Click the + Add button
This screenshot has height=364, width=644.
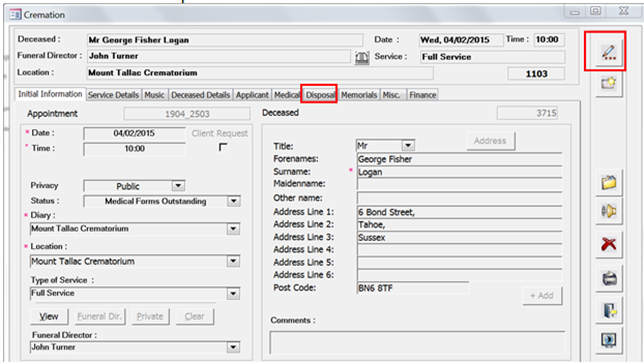[542, 295]
